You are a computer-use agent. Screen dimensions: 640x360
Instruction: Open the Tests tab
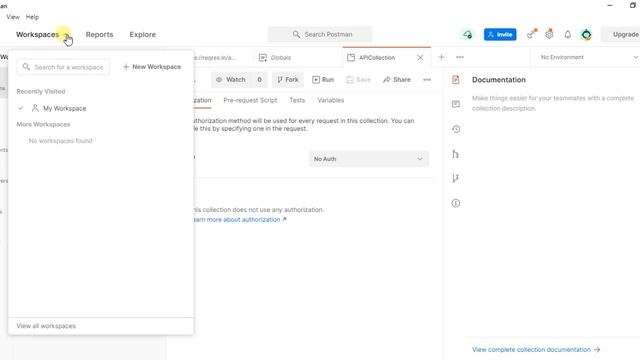pyautogui.click(x=297, y=100)
